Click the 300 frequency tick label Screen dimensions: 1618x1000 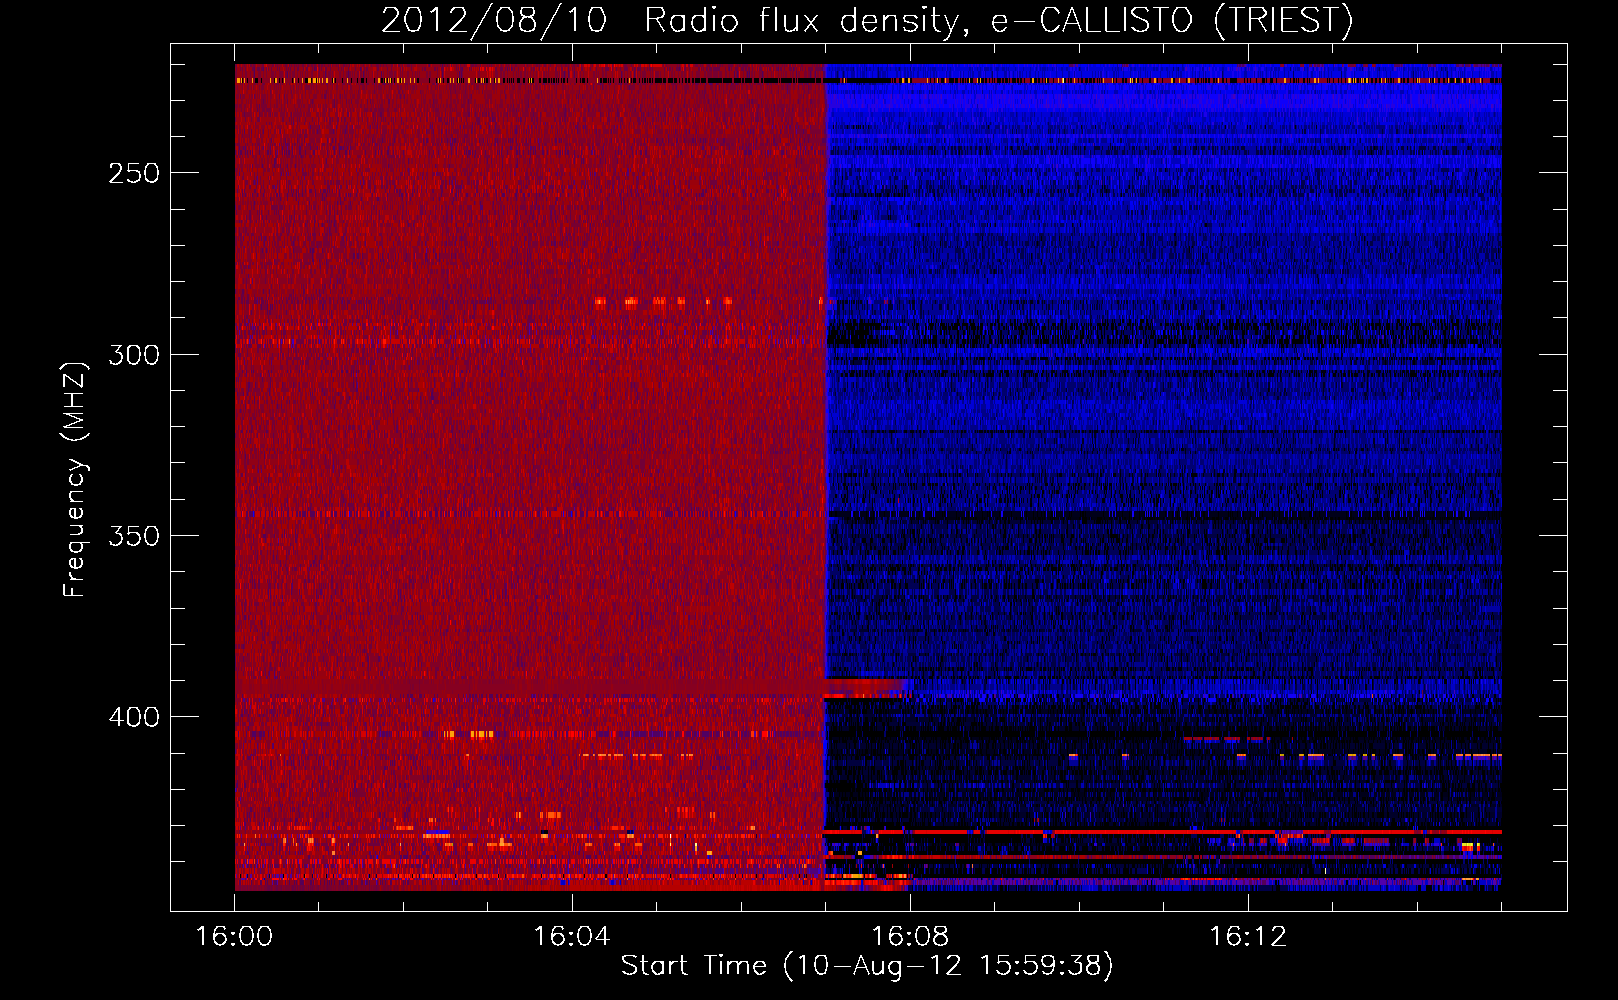coord(134,355)
